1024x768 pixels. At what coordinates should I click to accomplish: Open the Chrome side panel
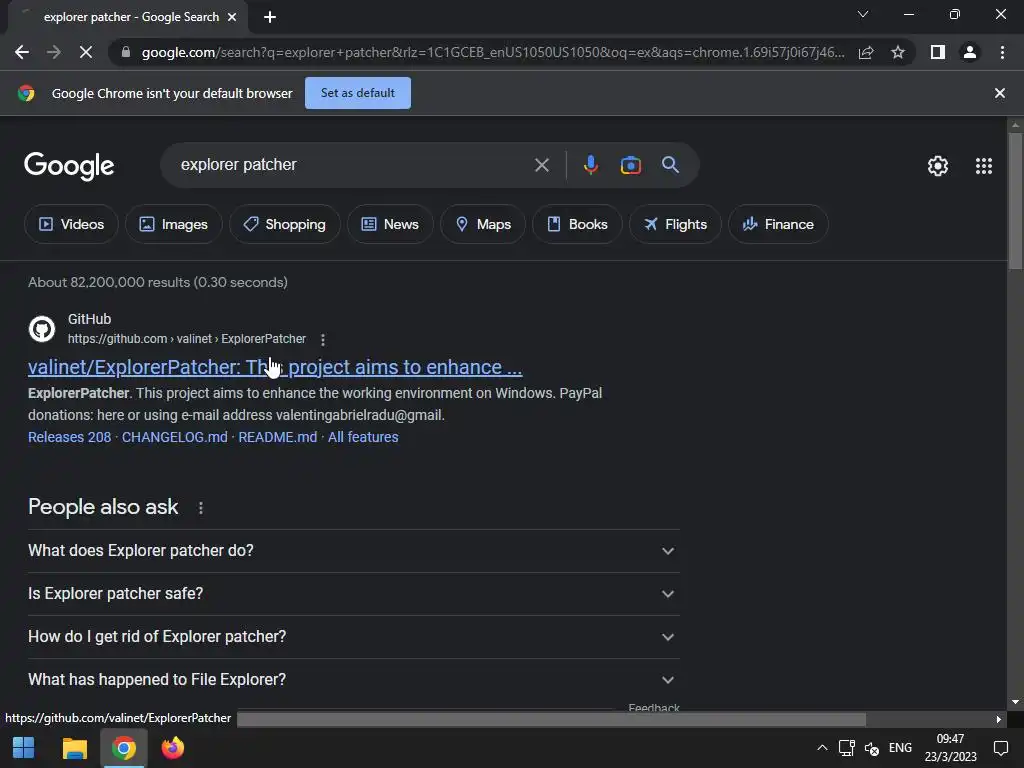(x=938, y=52)
